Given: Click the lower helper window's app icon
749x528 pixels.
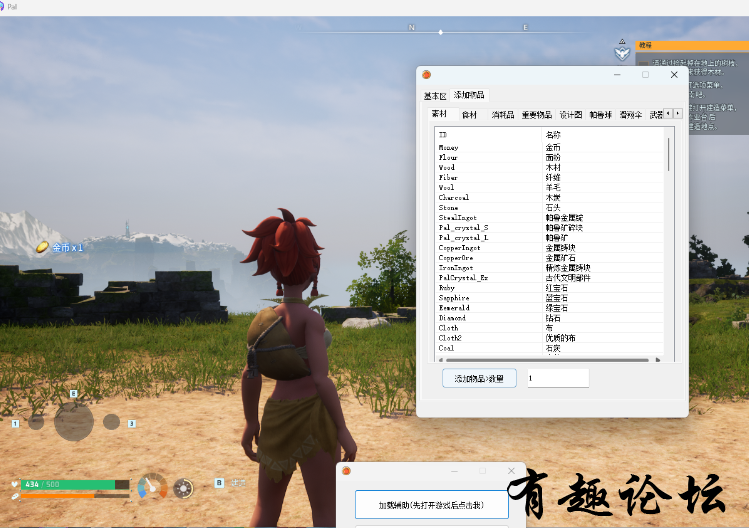Looking at the screenshot, I should [x=346, y=471].
